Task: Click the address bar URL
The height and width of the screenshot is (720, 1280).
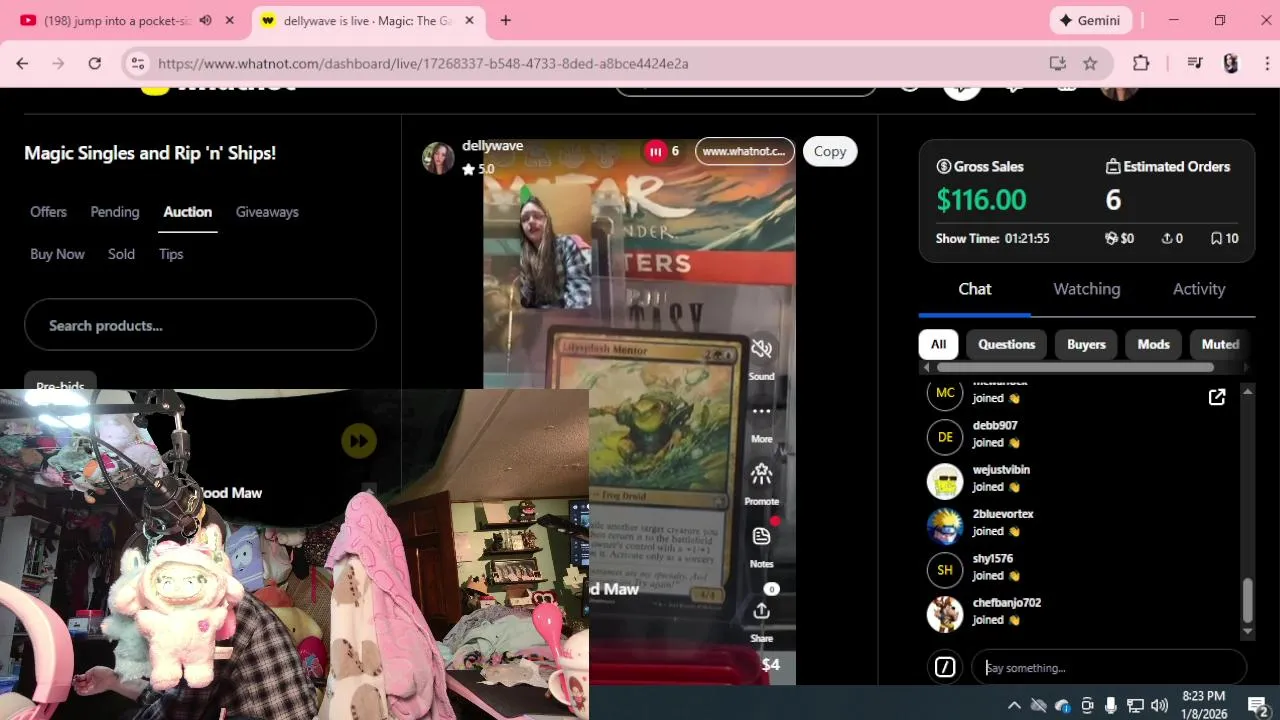Action: pyautogui.click(x=423, y=63)
